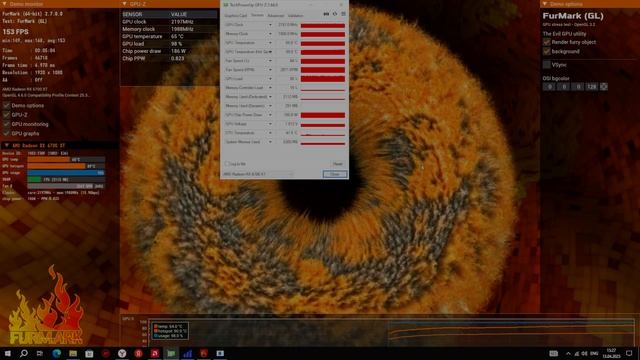Image resolution: width=640 pixels, height=360 pixels.
Task: Collapse the Demo monitor panel header
Action: (5, 4)
